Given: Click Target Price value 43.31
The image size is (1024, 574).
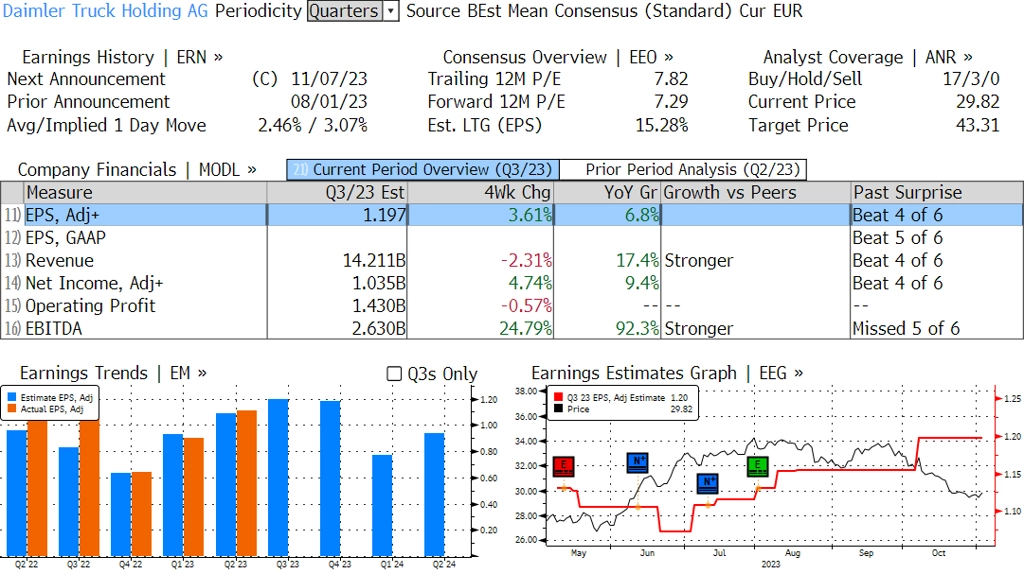Looking at the screenshot, I should tap(978, 125).
